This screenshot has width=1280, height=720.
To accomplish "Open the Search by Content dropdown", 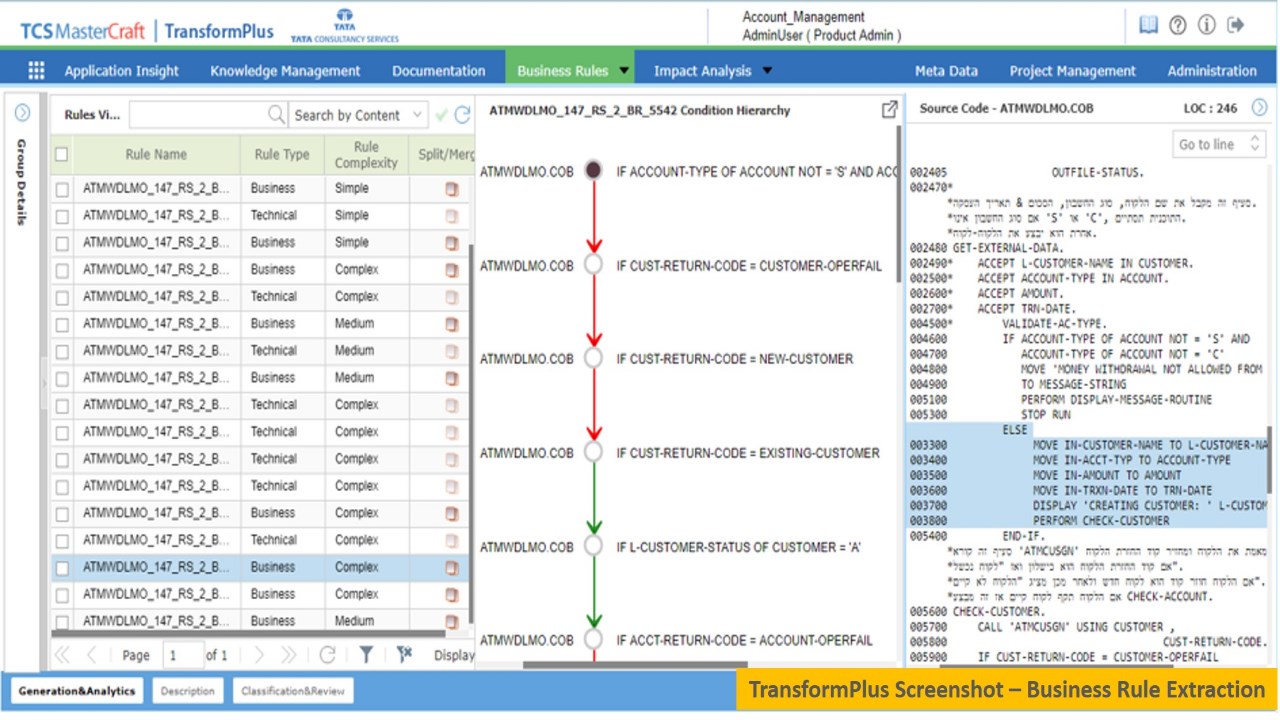I will (x=358, y=115).
